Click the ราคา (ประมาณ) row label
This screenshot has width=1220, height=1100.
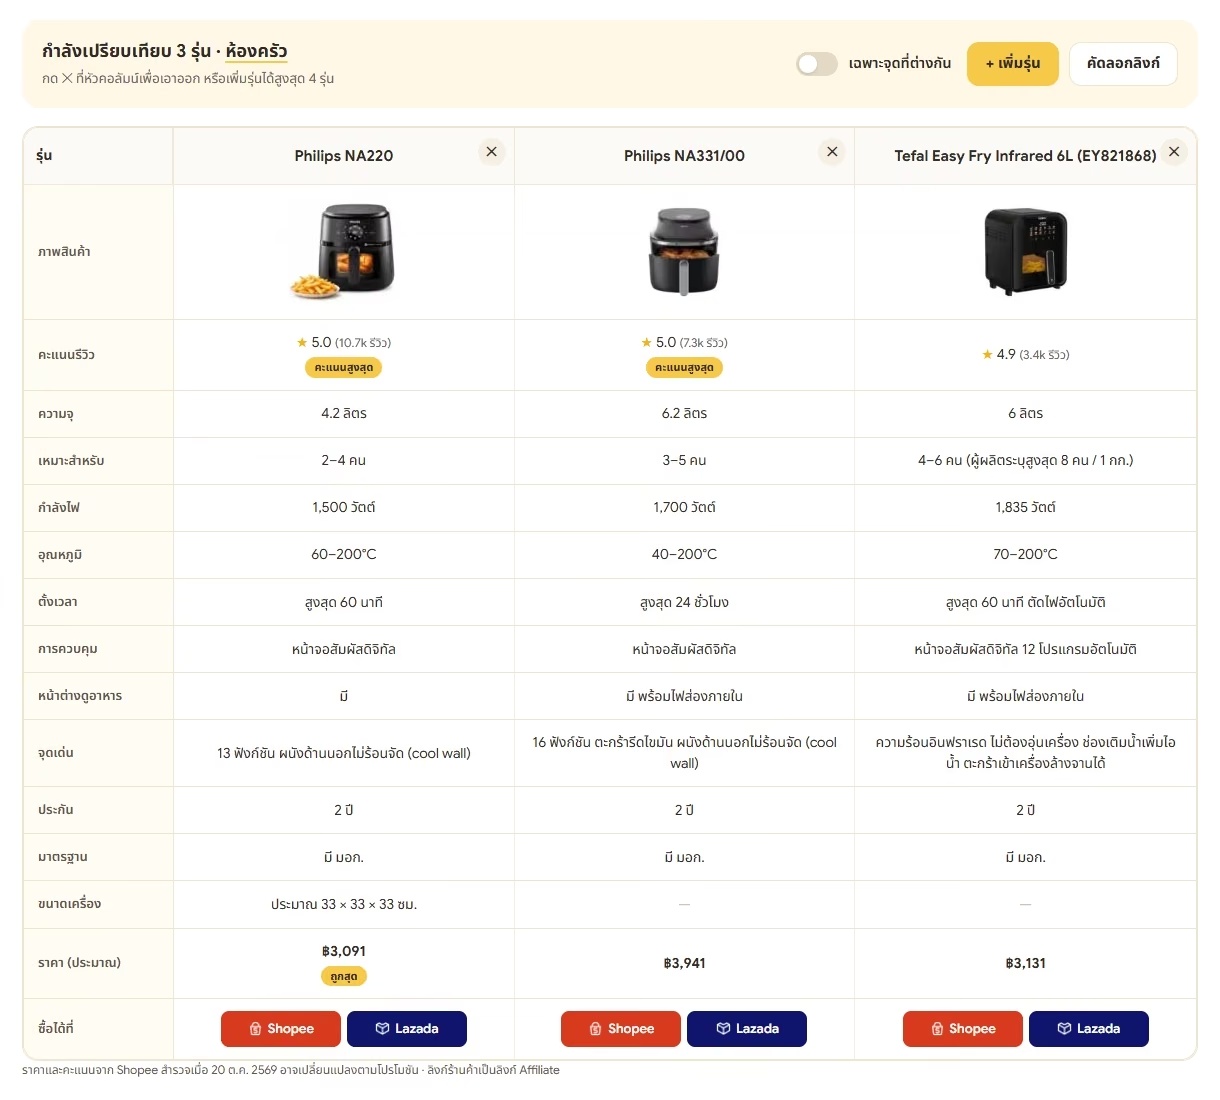tap(79, 963)
